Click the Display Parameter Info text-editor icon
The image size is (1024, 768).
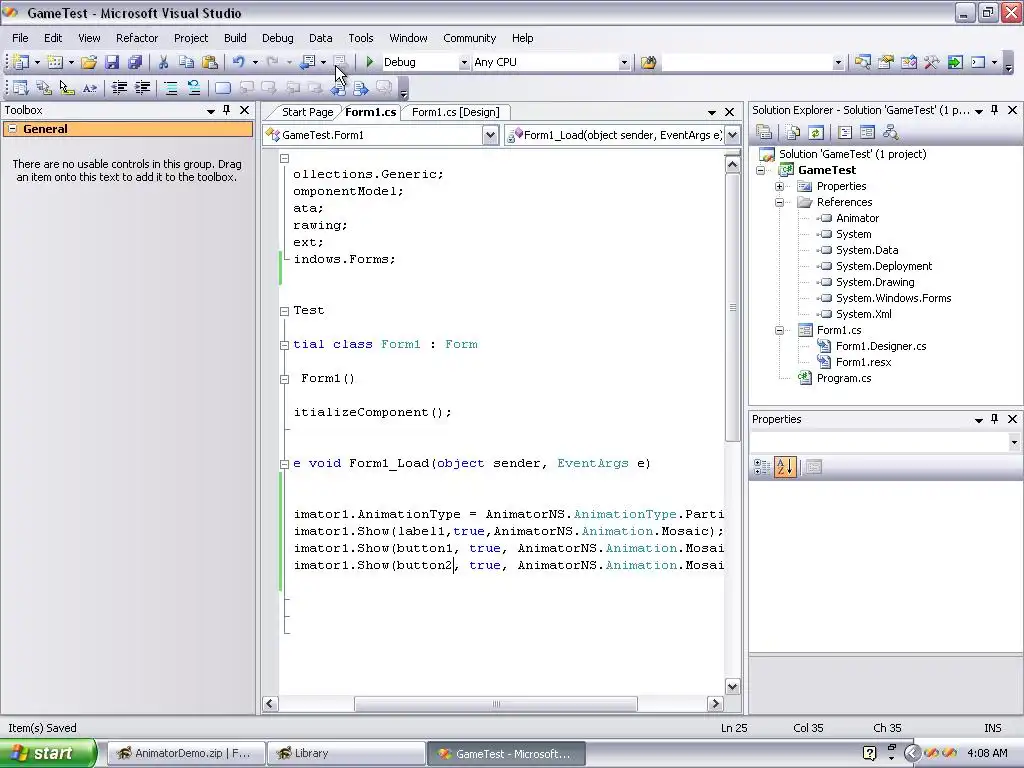(44, 88)
